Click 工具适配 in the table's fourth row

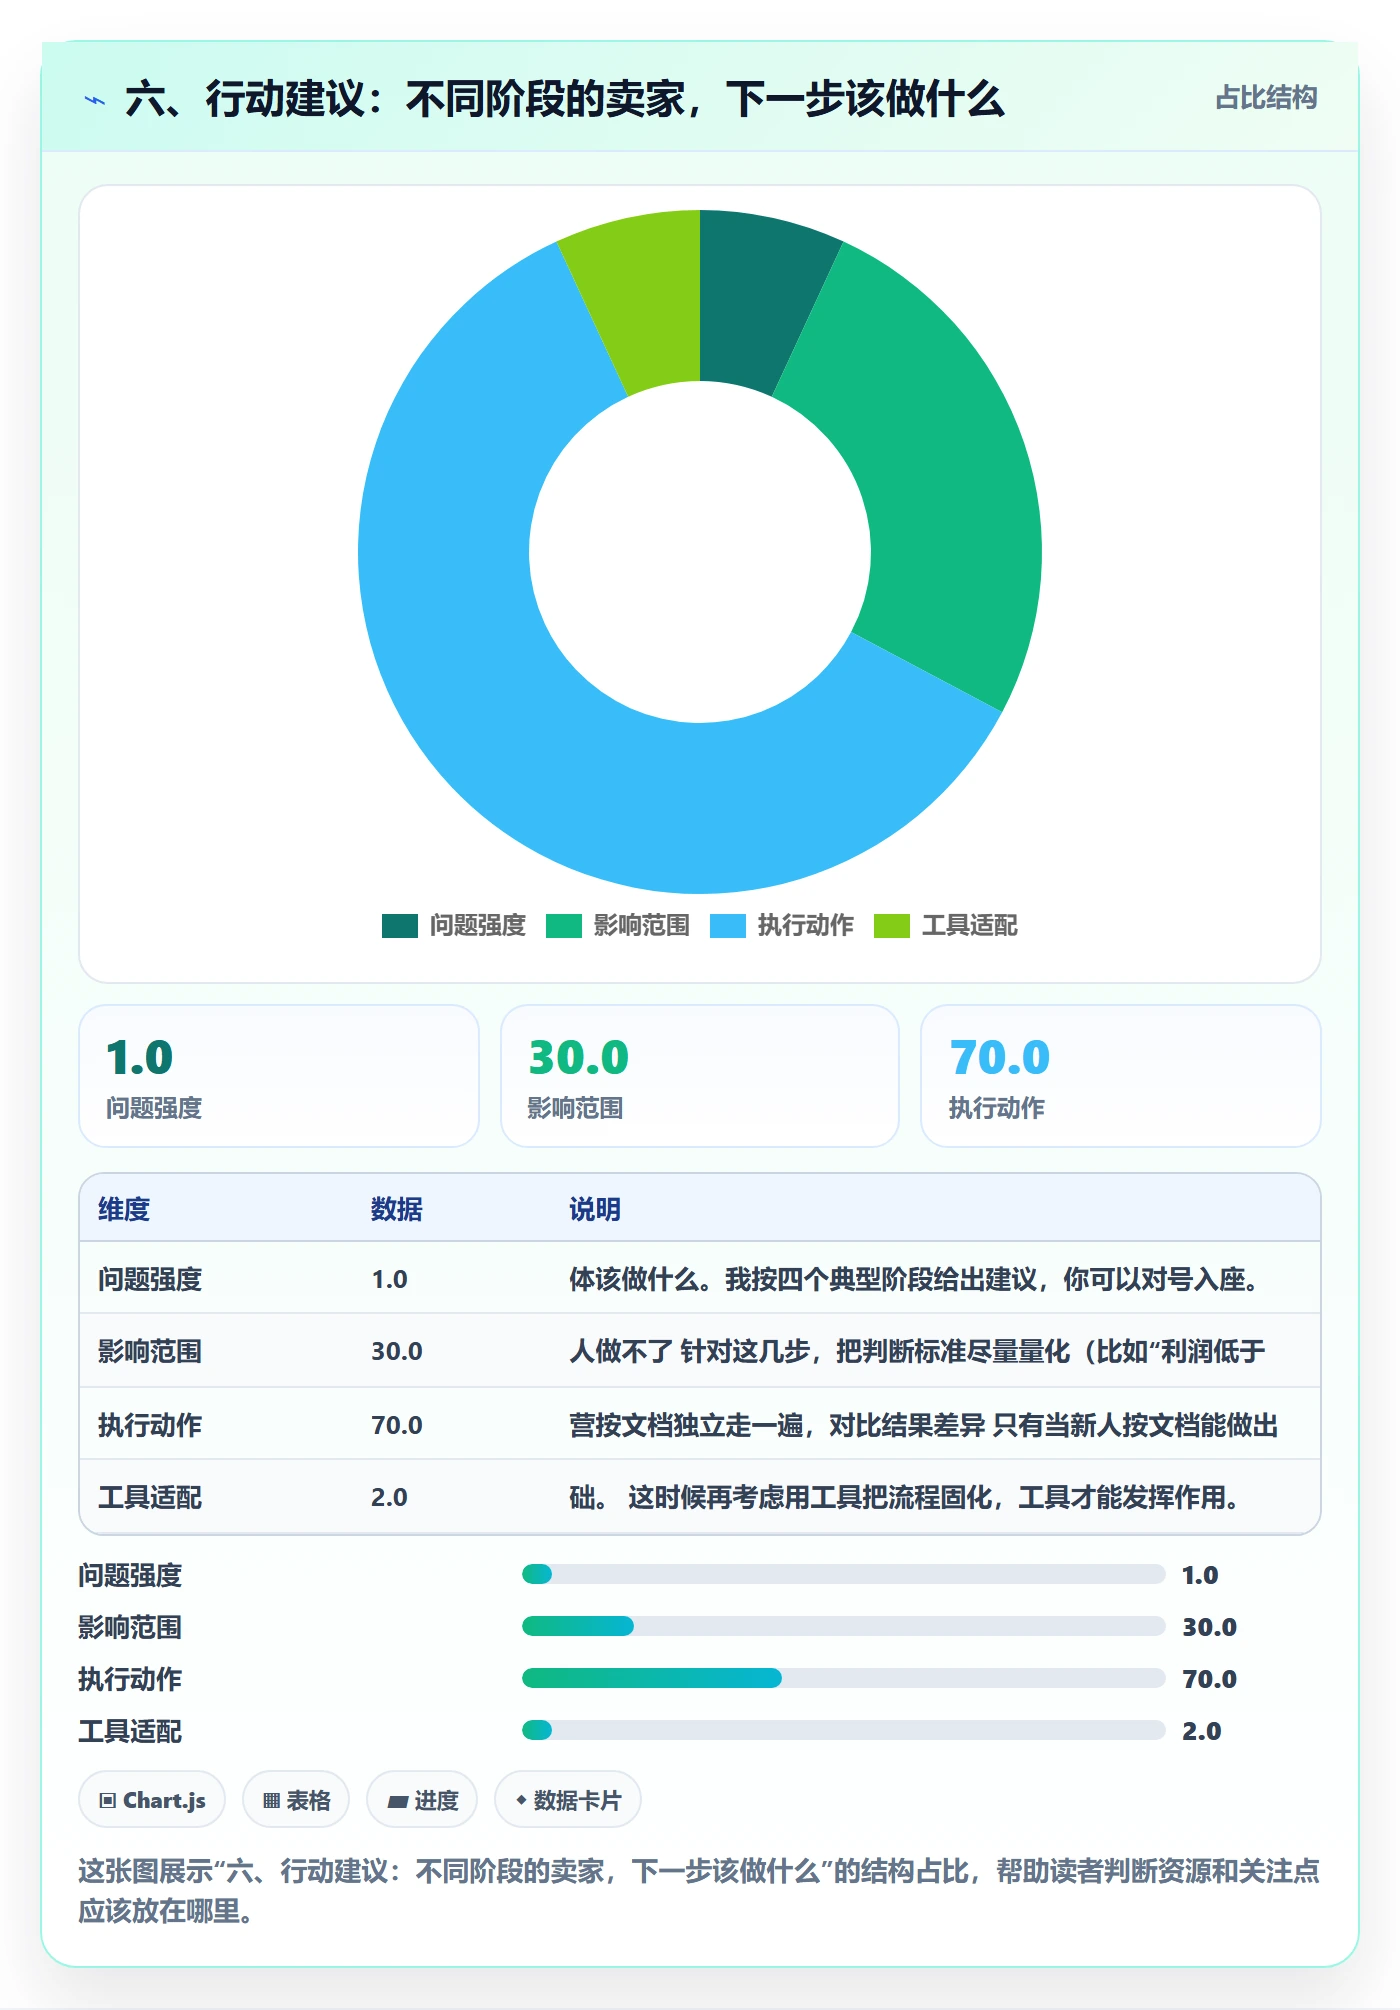(150, 1497)
